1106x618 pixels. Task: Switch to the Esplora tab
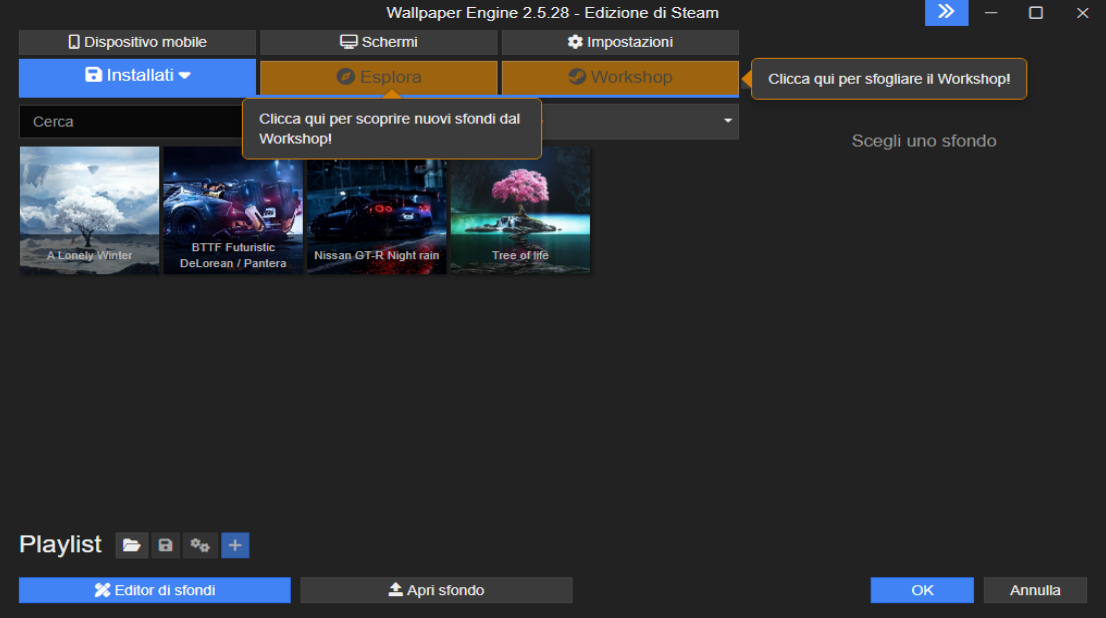379,77
